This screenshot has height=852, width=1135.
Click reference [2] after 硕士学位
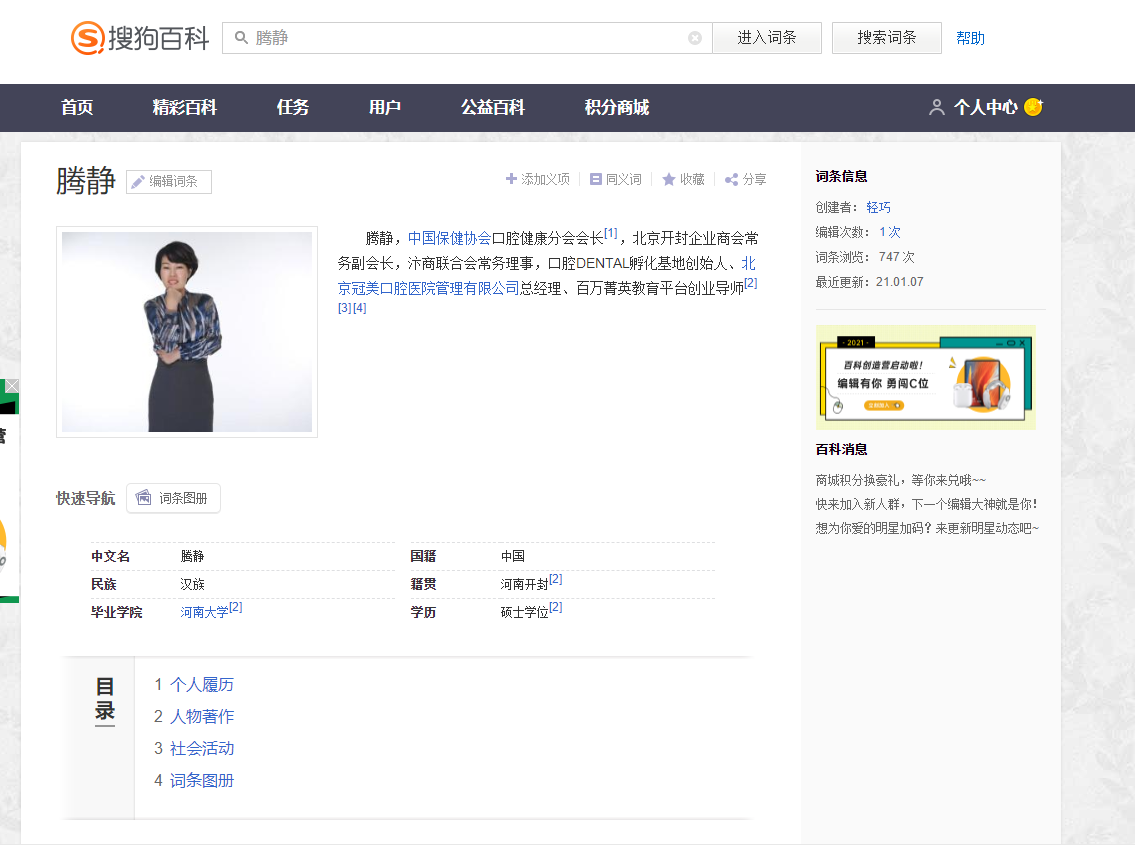[555, 607]
